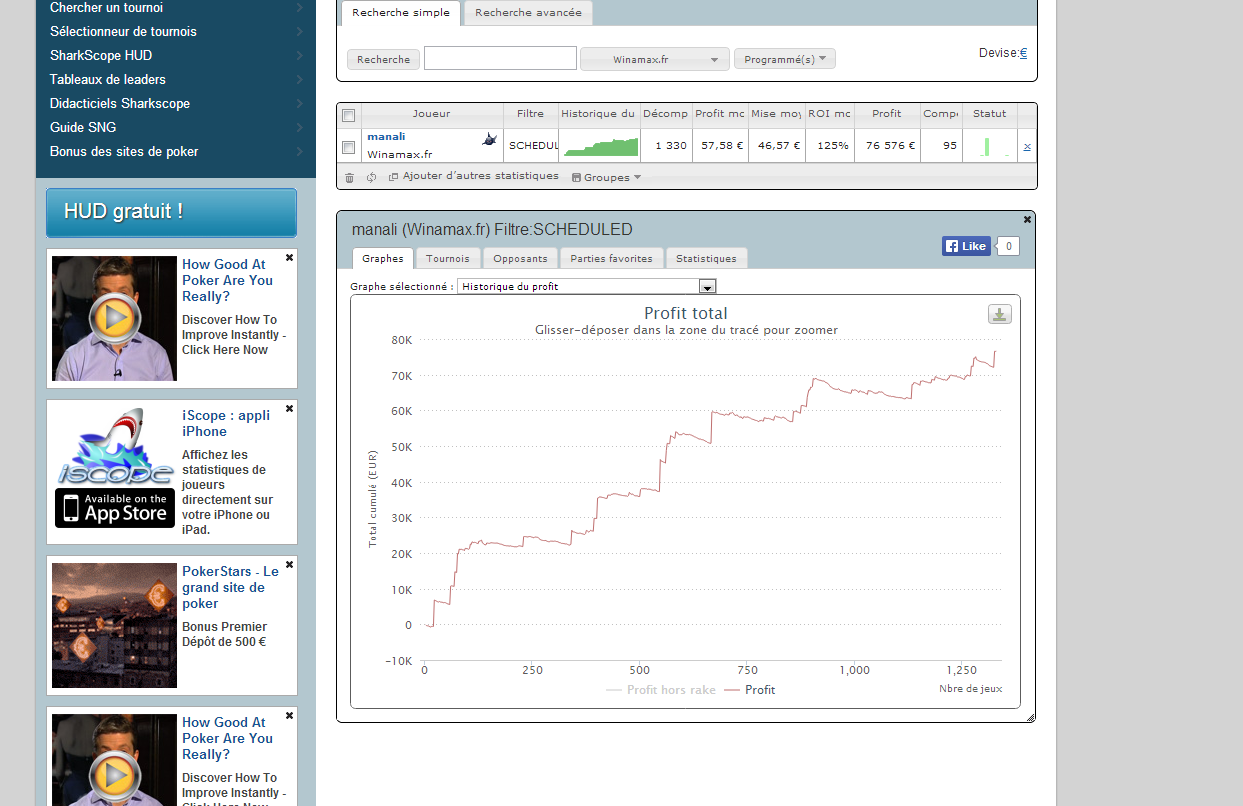Open Bonus des sites de poker
This screenshot has width=1243, height=806.
[176, 151]
